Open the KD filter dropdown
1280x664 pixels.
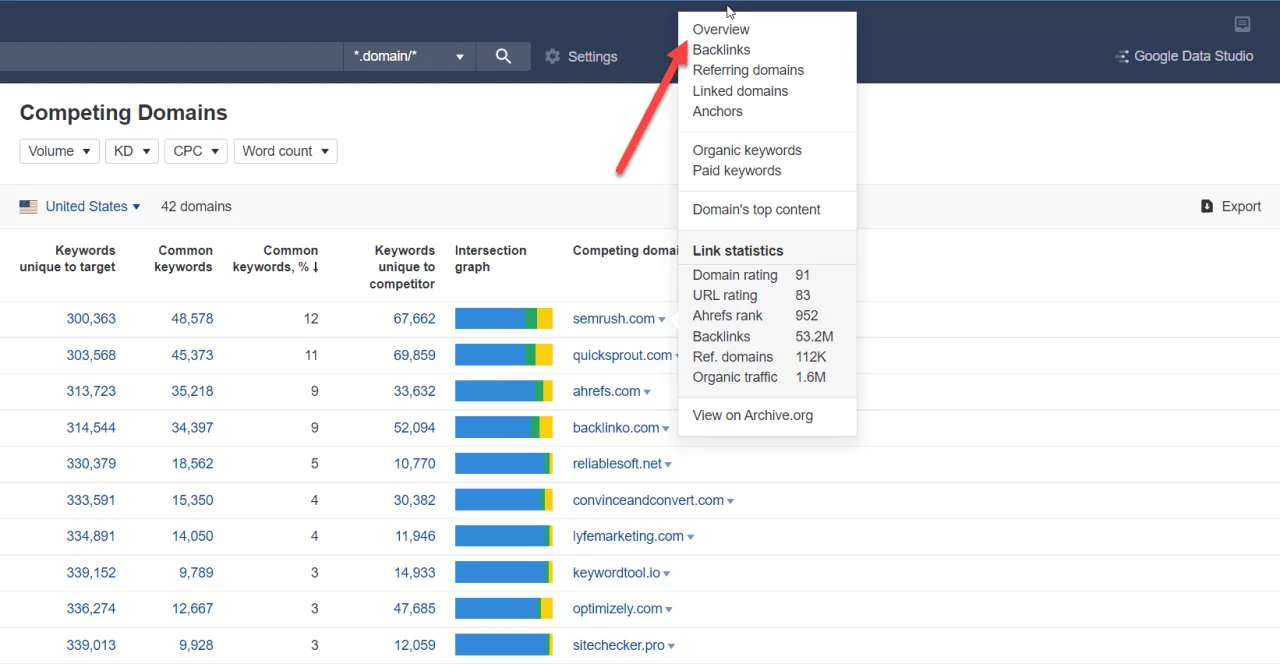click(131, 151)
